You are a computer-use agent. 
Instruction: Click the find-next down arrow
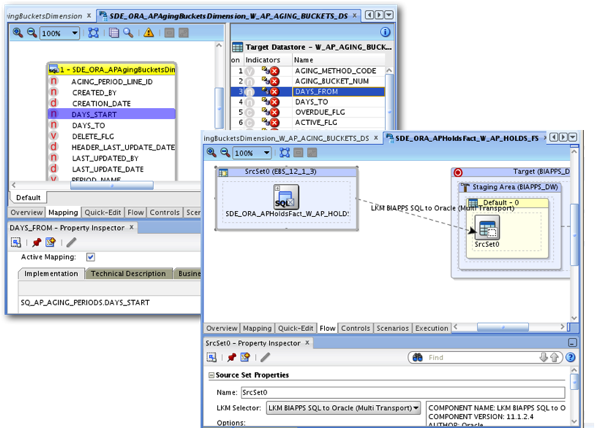[543, 357]
